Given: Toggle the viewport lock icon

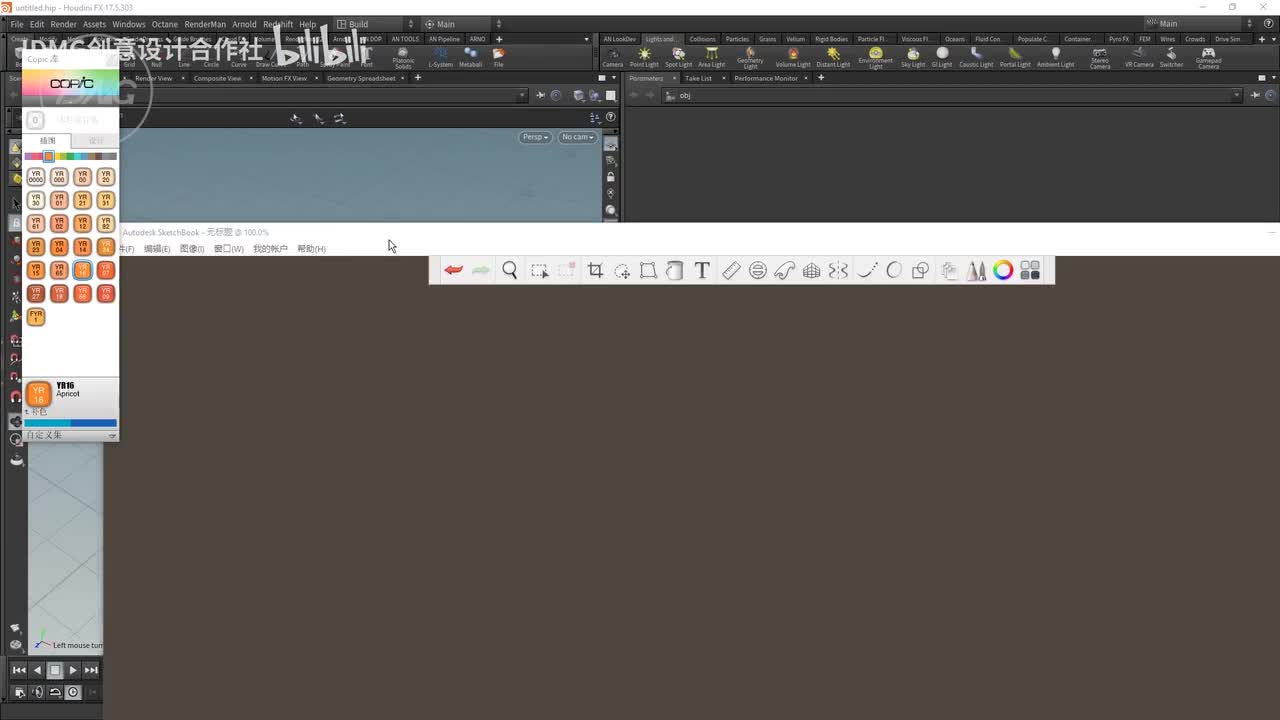Looking at the screenshot, I should (611, 177).
